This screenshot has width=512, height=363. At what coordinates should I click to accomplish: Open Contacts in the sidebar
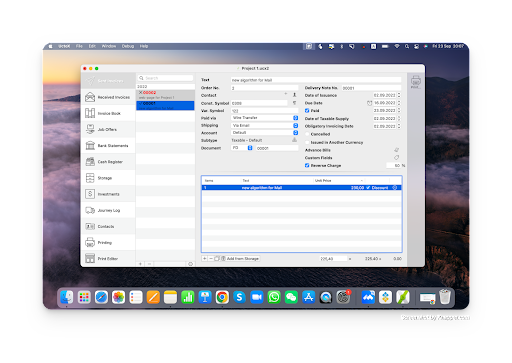pyautogui.click(x=108, y=226)
